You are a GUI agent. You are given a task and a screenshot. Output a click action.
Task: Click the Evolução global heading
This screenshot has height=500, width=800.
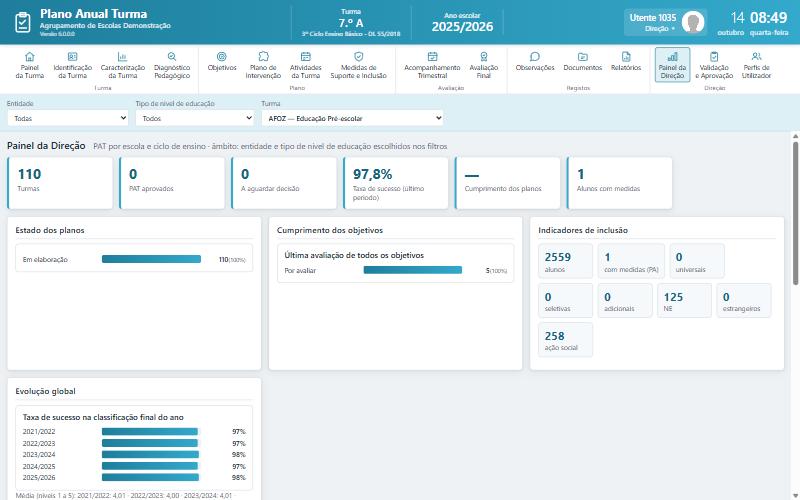tap(45, 391)
